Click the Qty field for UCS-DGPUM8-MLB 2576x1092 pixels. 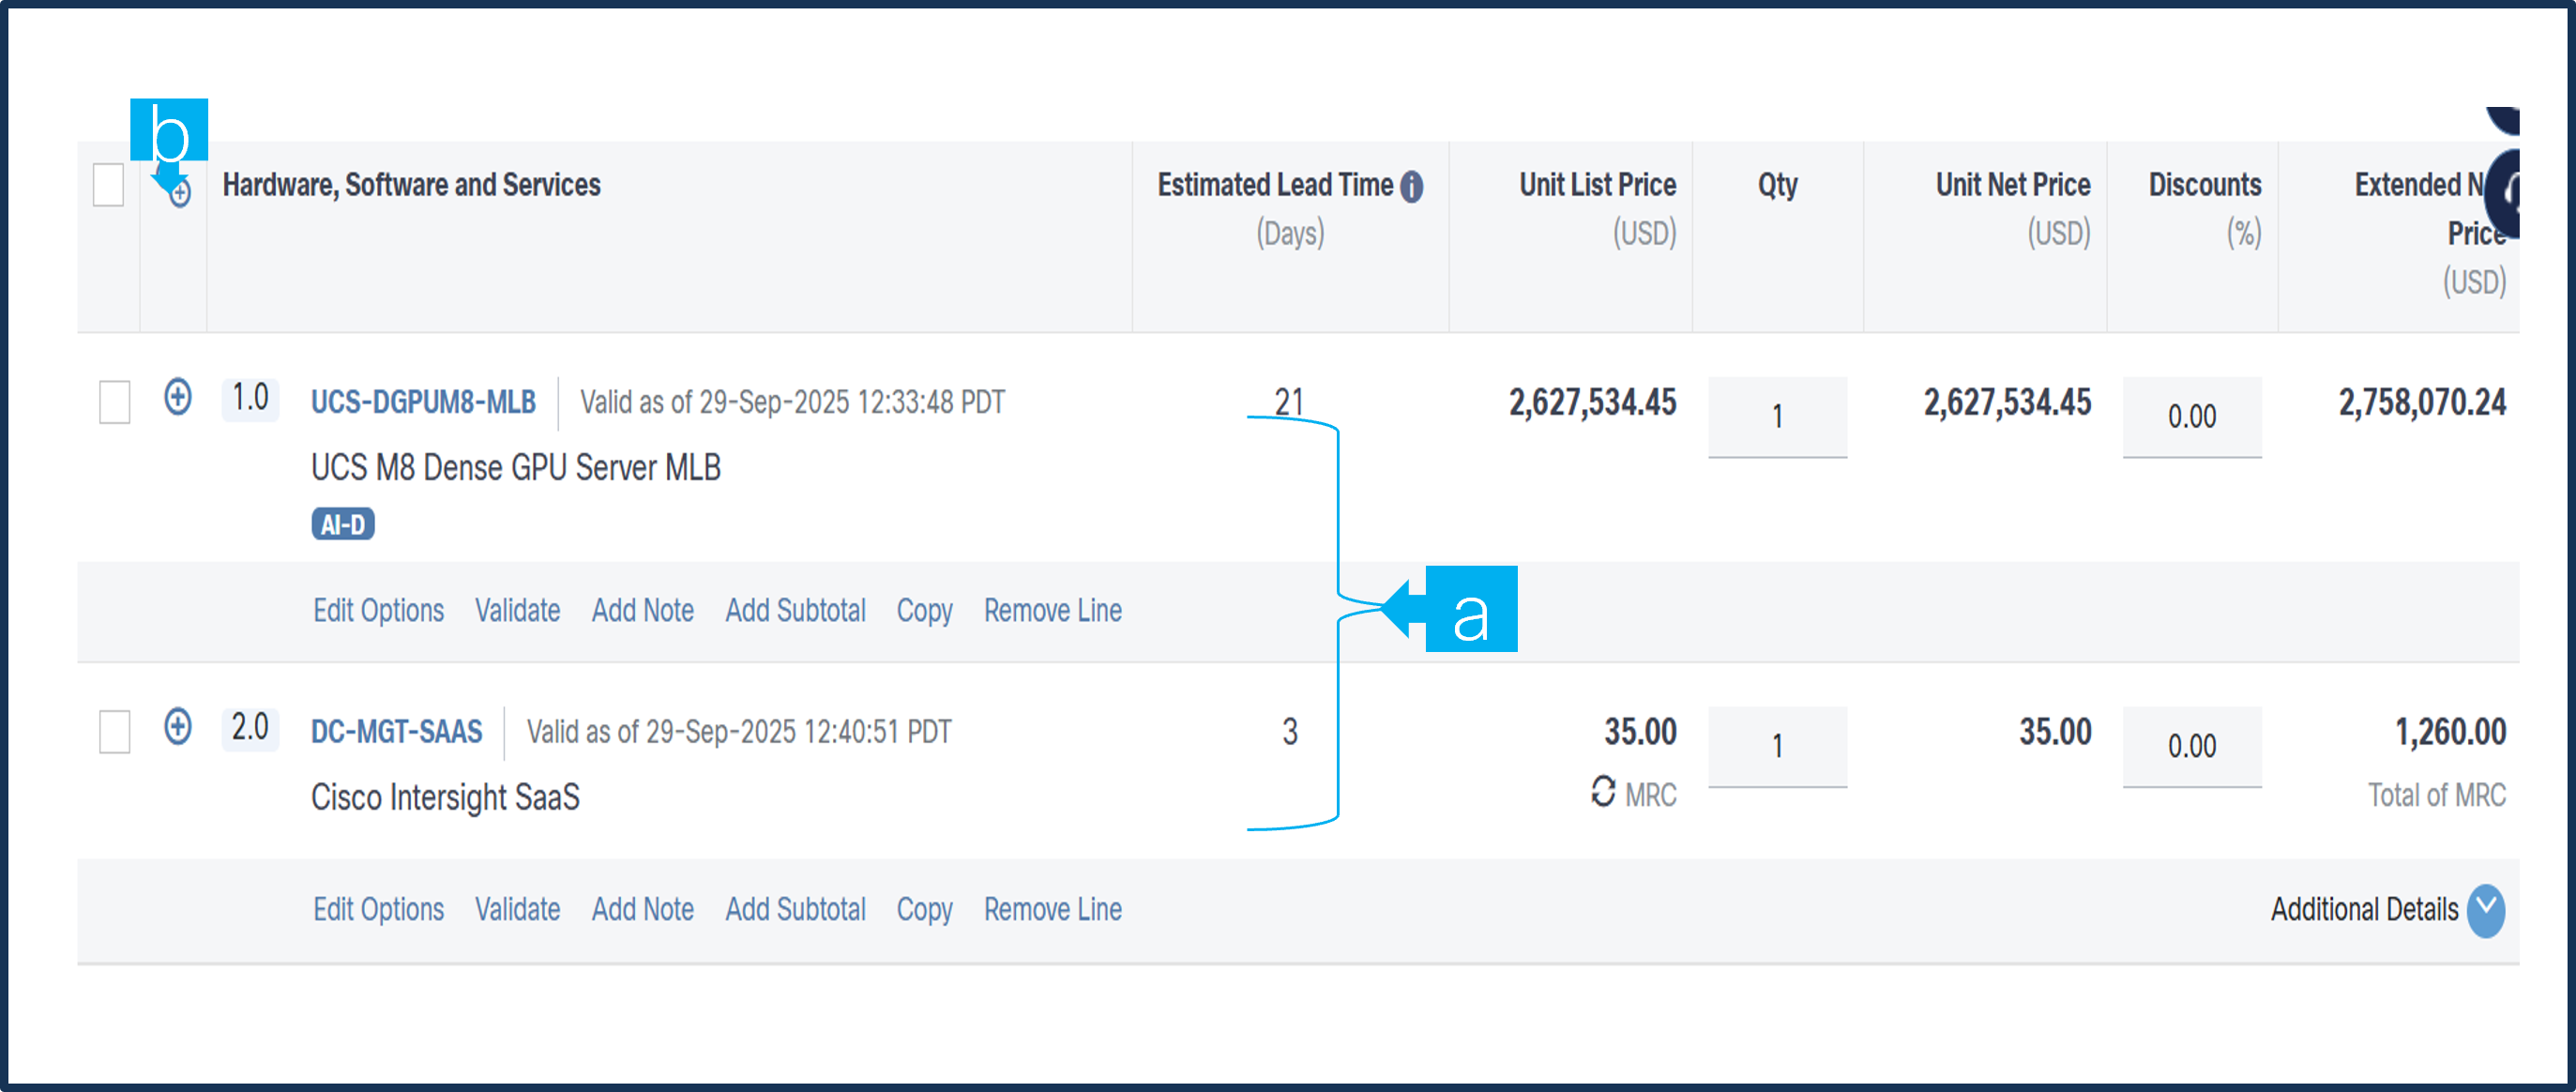click(x=1777, y=416)
